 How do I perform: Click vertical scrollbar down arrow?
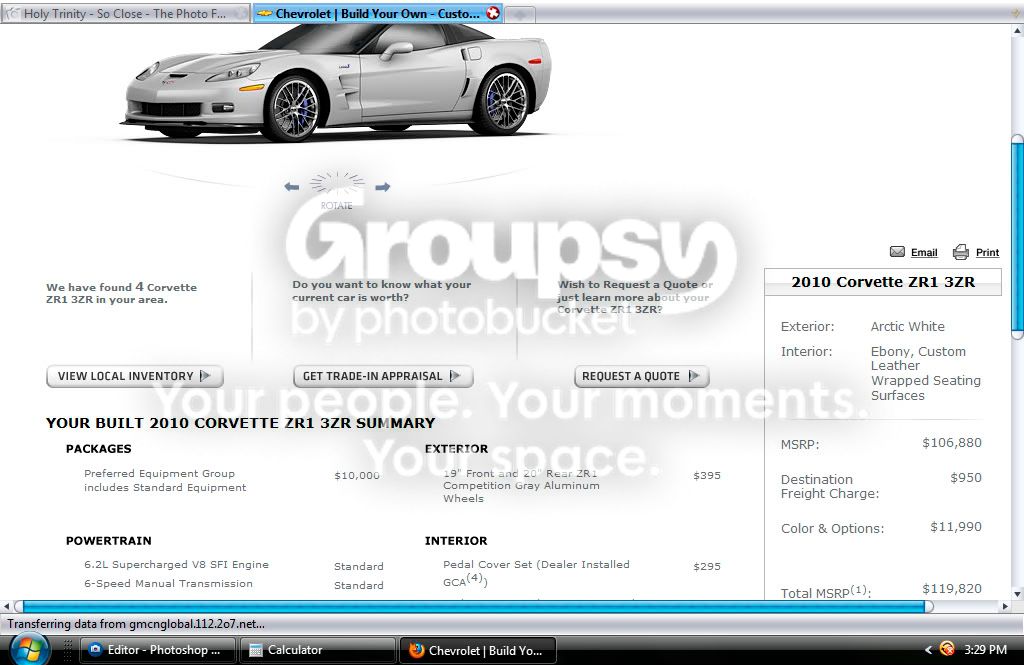[x=1017, y=594]
